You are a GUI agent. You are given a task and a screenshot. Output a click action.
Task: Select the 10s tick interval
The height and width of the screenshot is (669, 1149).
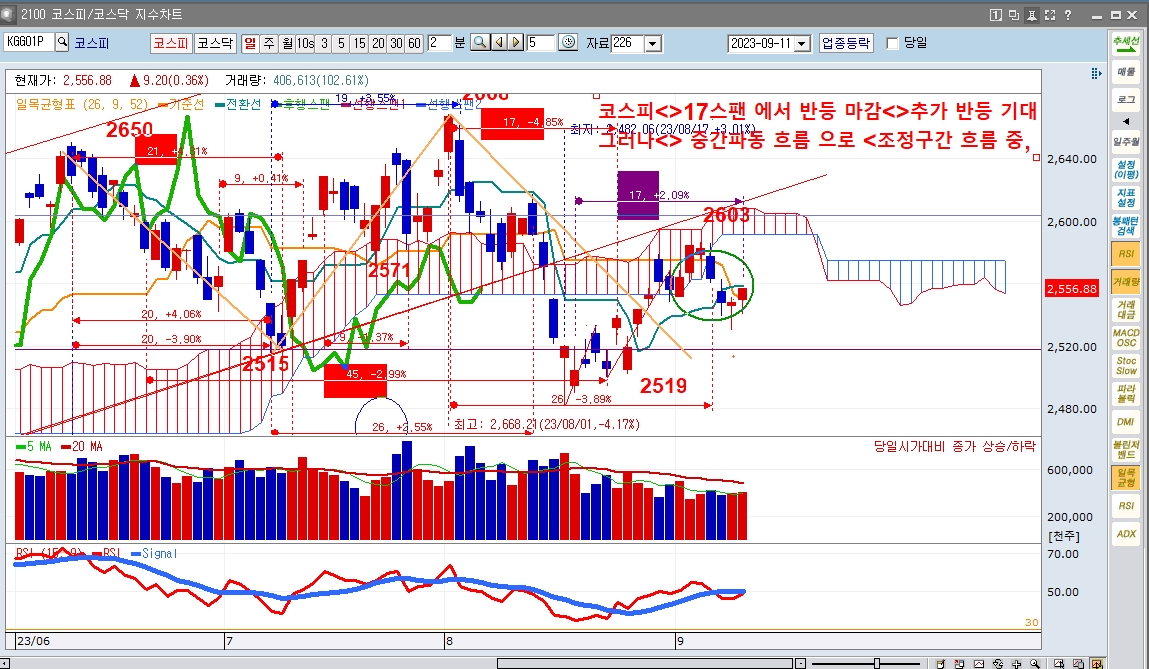(x=305, y=42)
